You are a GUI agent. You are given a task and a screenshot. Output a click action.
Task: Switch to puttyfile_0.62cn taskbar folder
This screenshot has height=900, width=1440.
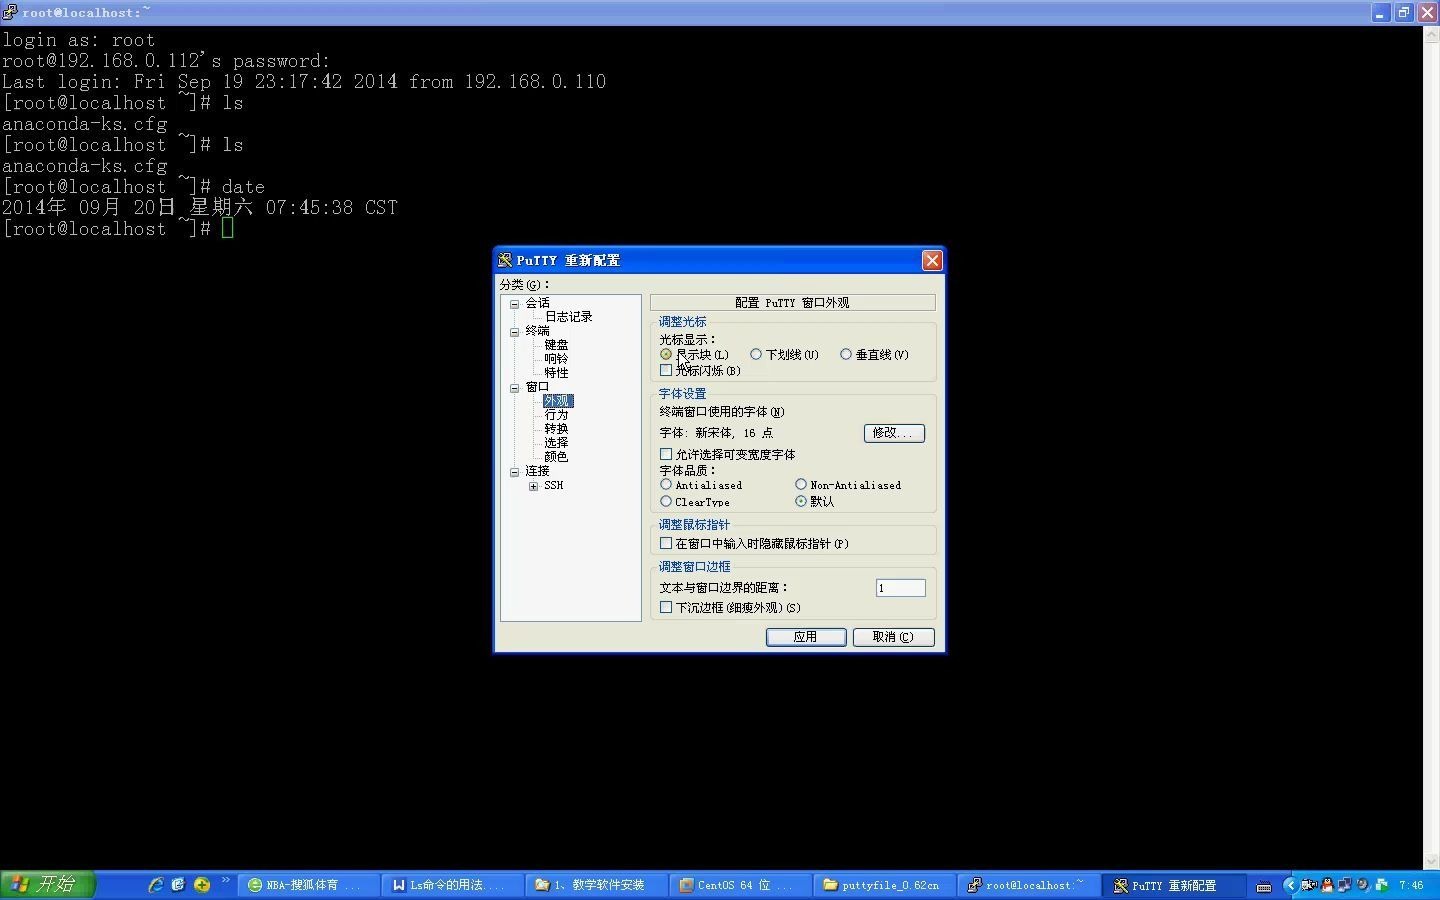885,885
